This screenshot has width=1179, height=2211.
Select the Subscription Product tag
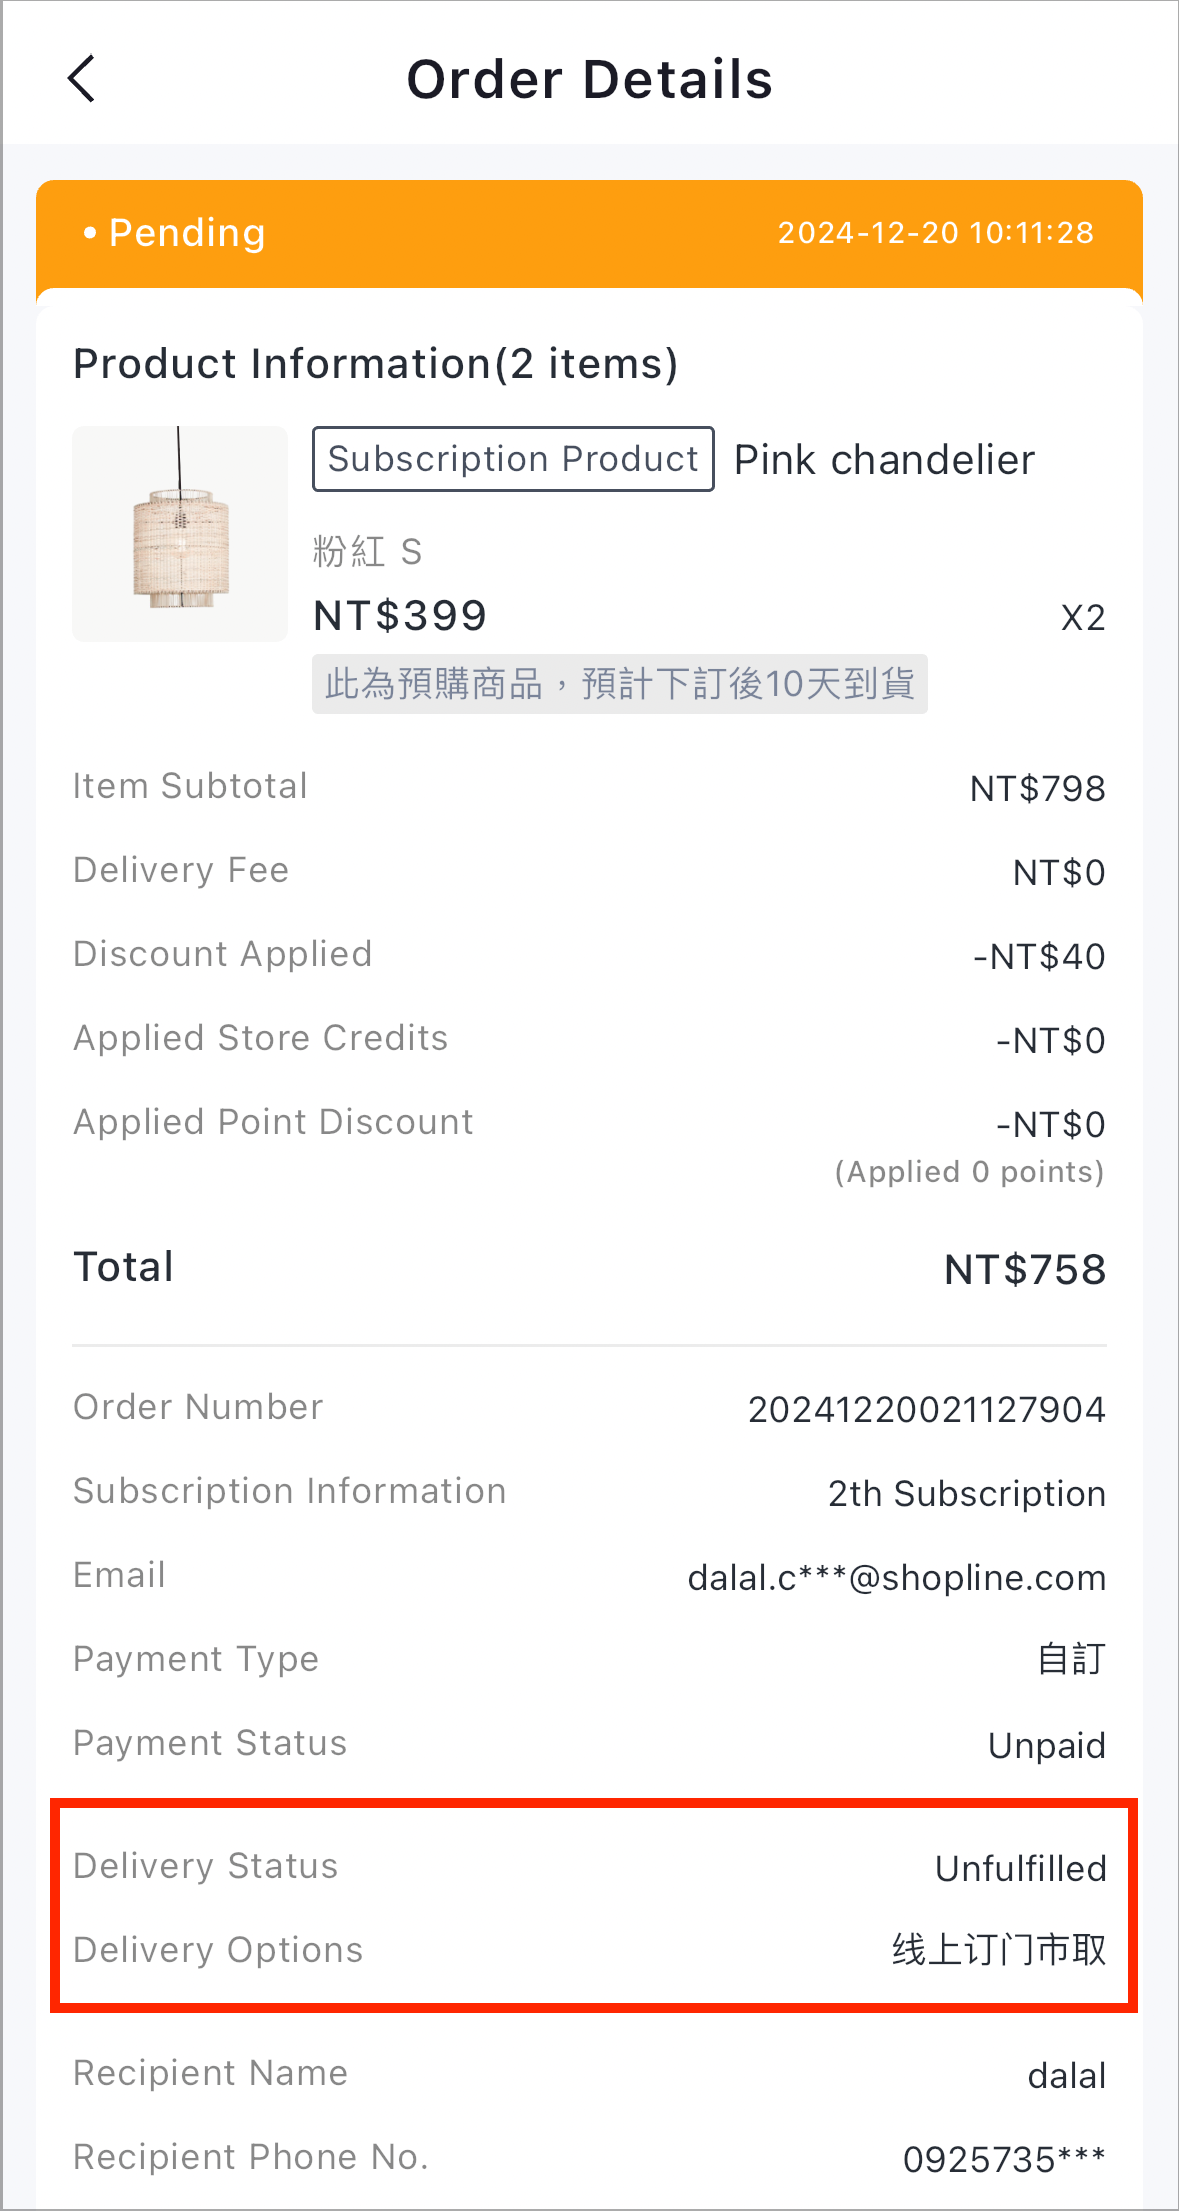tap(513, 459)
